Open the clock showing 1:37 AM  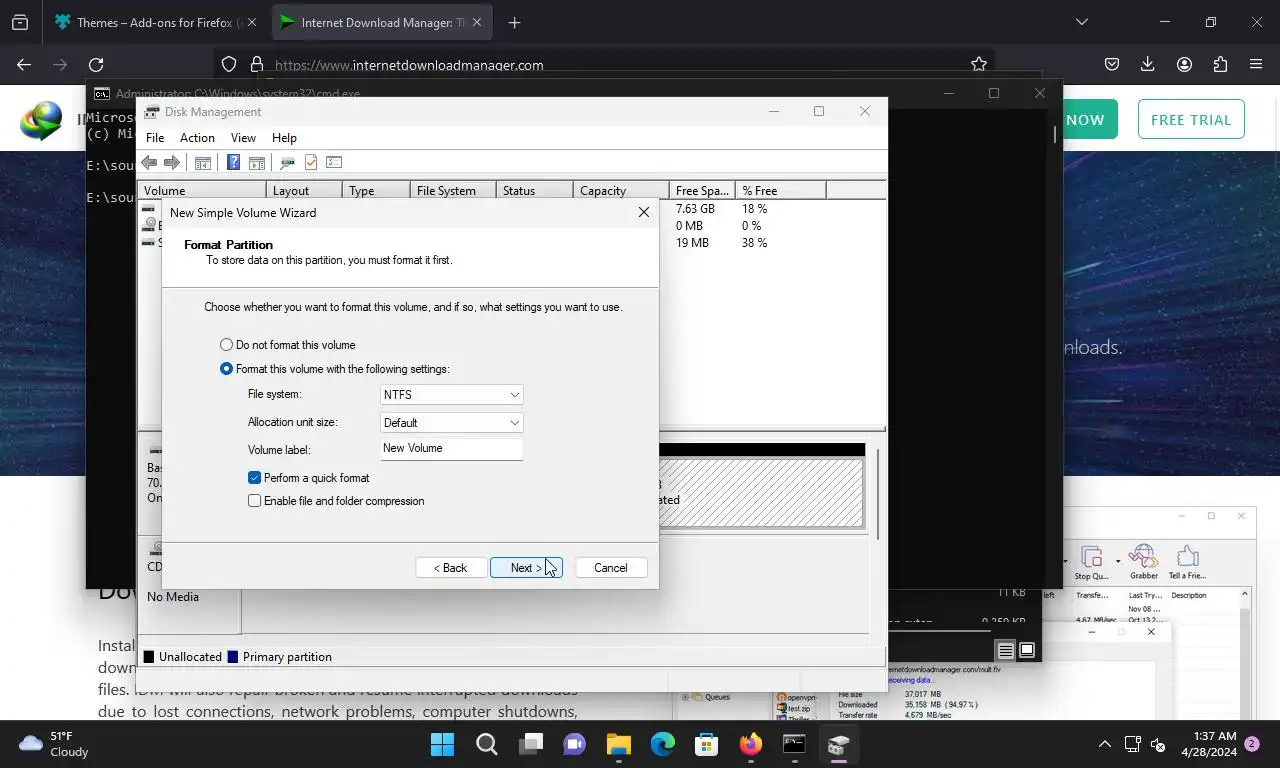coord(1208,744)
